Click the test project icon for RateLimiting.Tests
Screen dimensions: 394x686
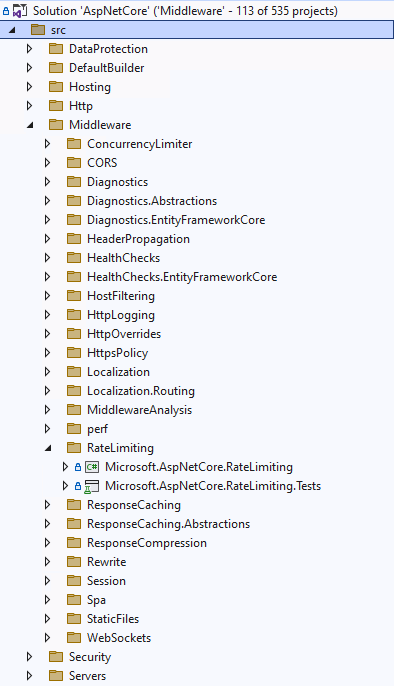pos(92,486)
